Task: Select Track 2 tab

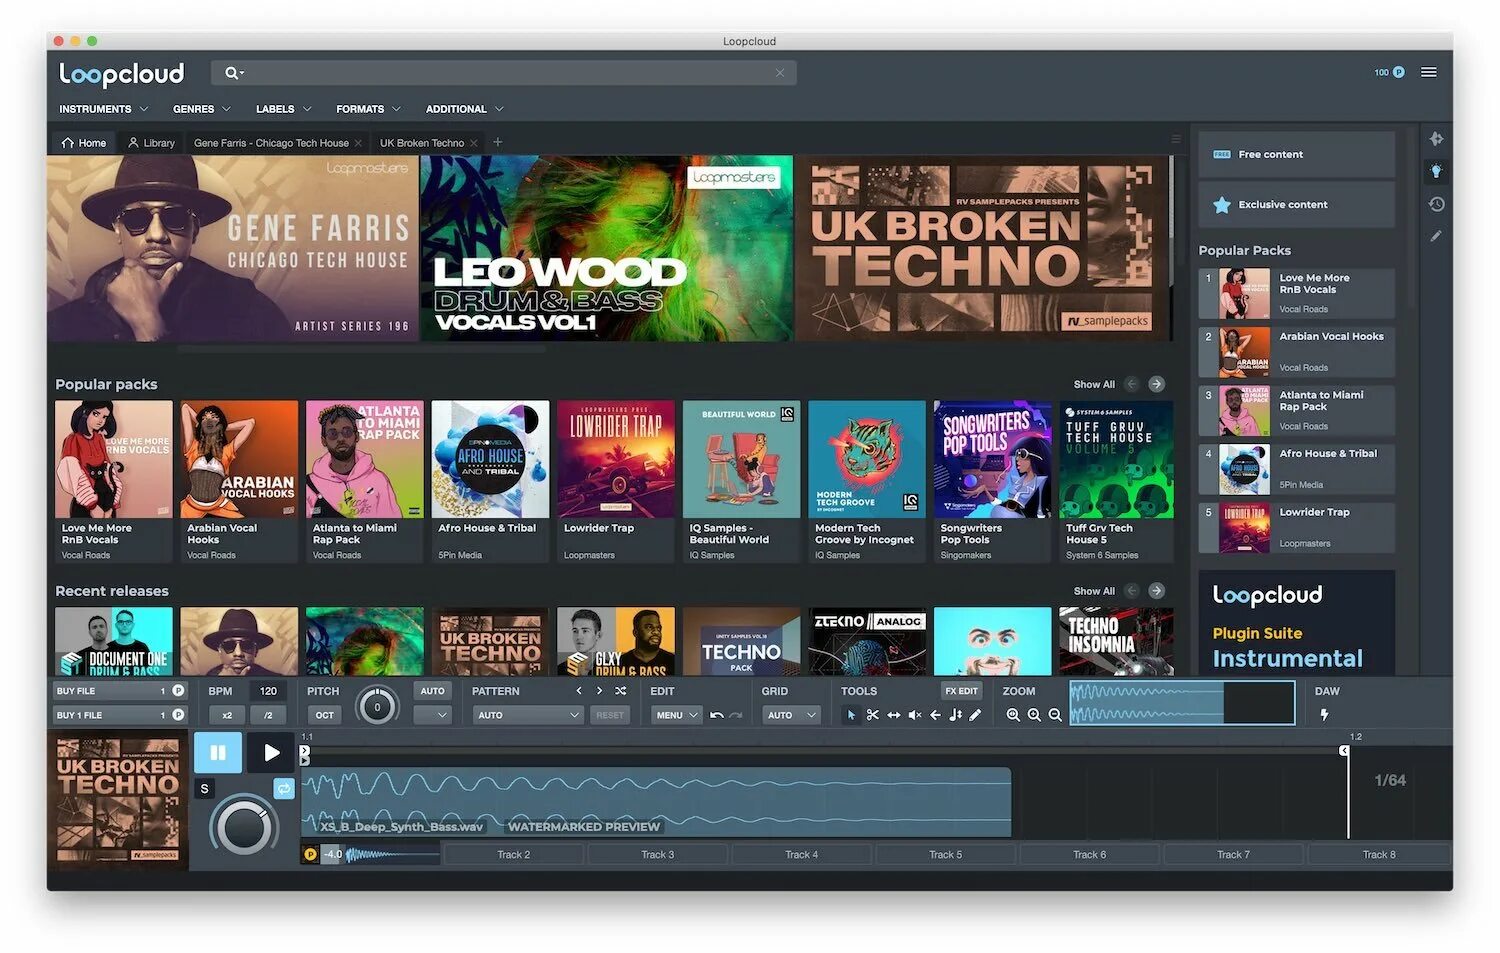Action: click(514, 855)
